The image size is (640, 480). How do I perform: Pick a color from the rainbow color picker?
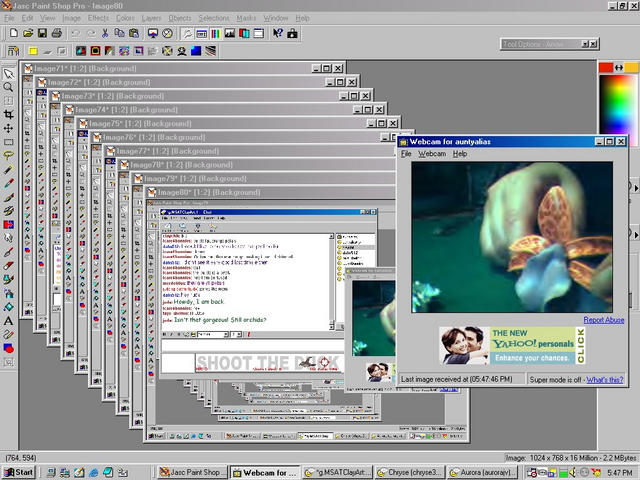[x=618, y=105]
